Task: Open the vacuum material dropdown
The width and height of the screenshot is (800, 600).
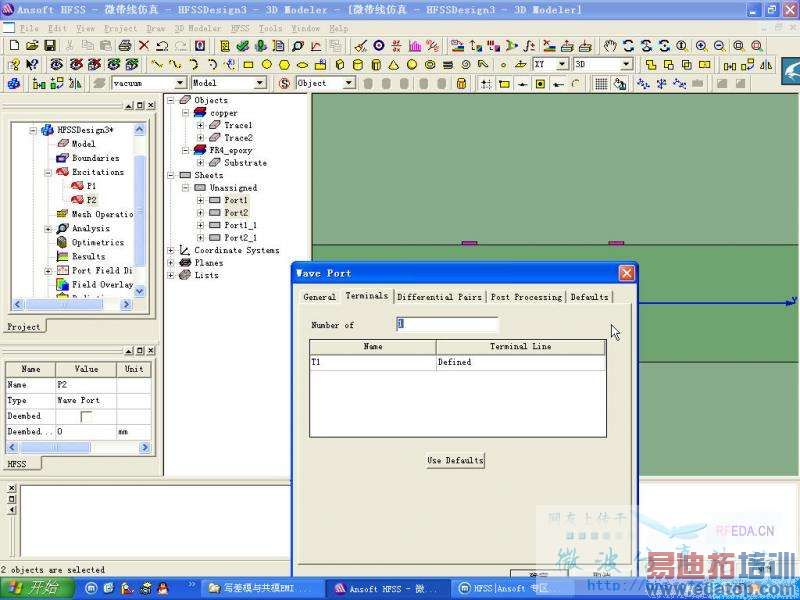Action: click(180, 84)
